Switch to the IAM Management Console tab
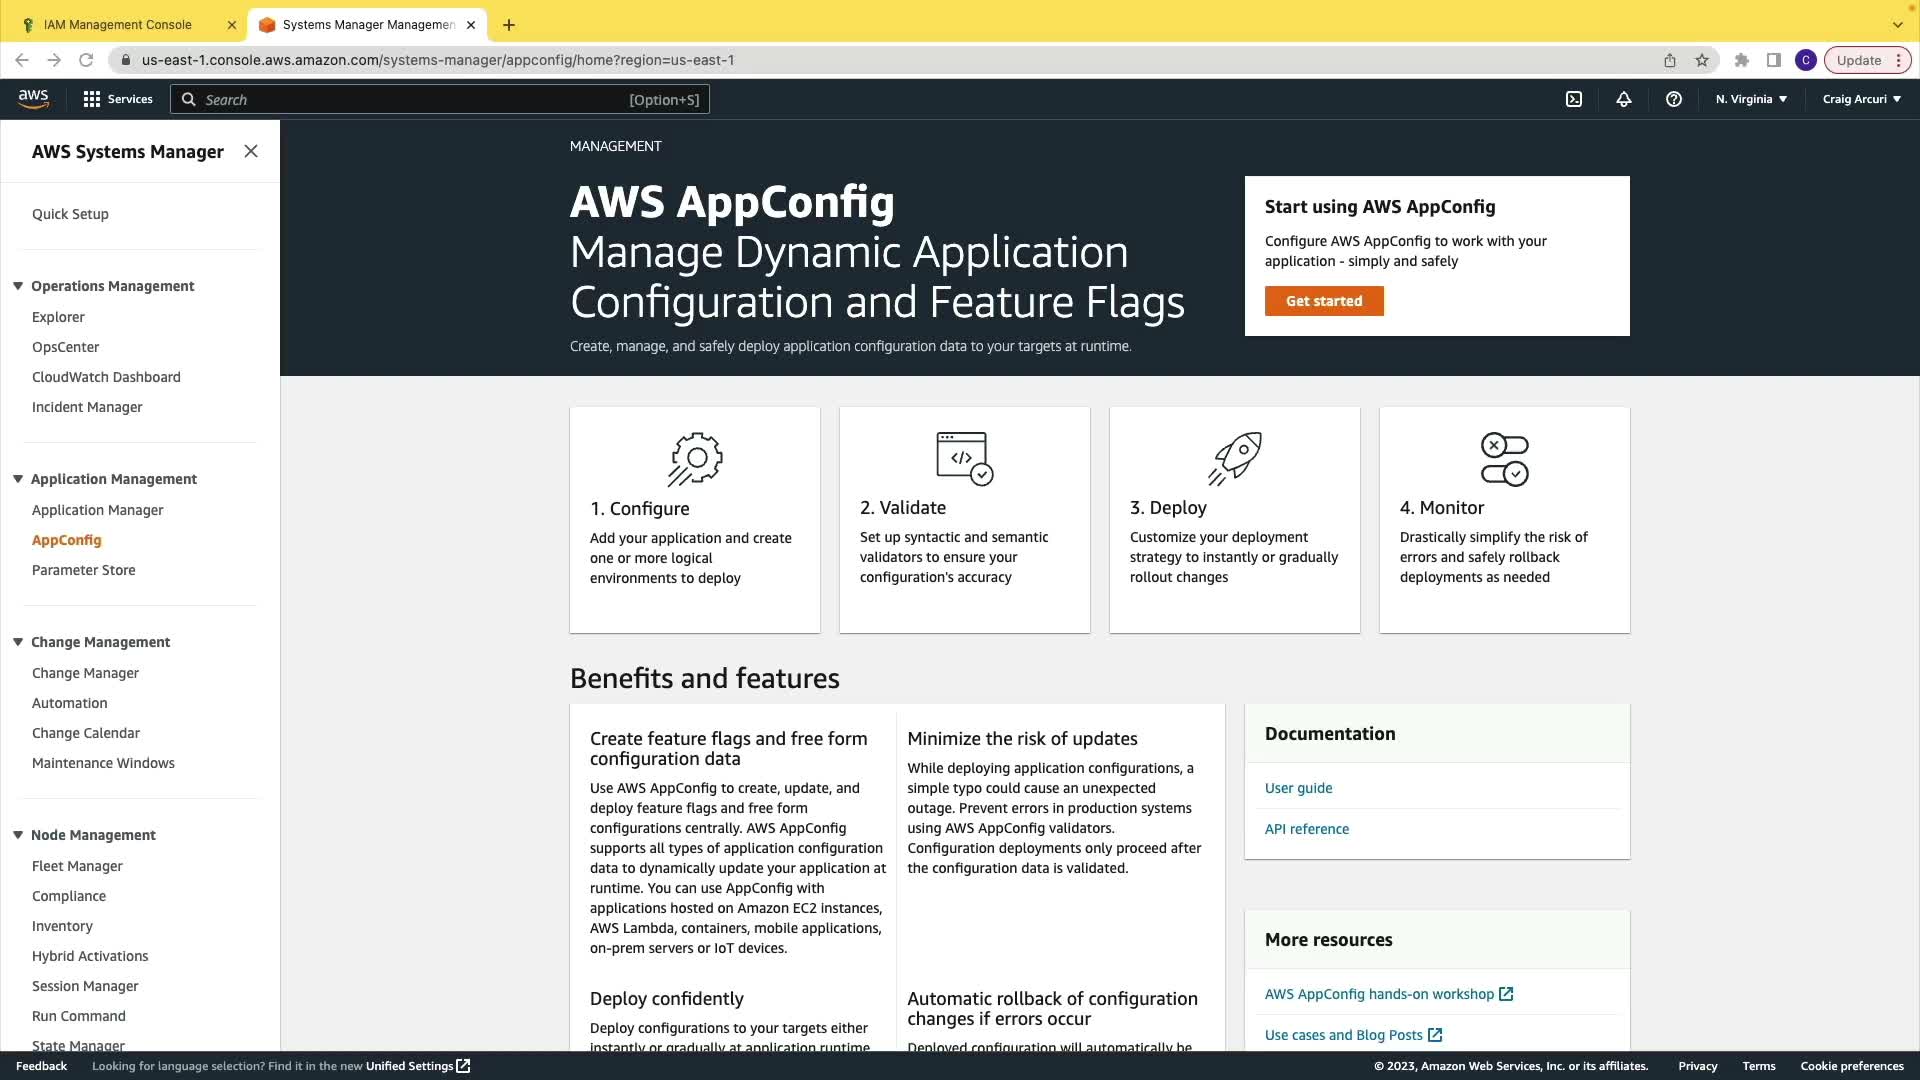This screenshot has width=1920, height=1080. [118, 24]
